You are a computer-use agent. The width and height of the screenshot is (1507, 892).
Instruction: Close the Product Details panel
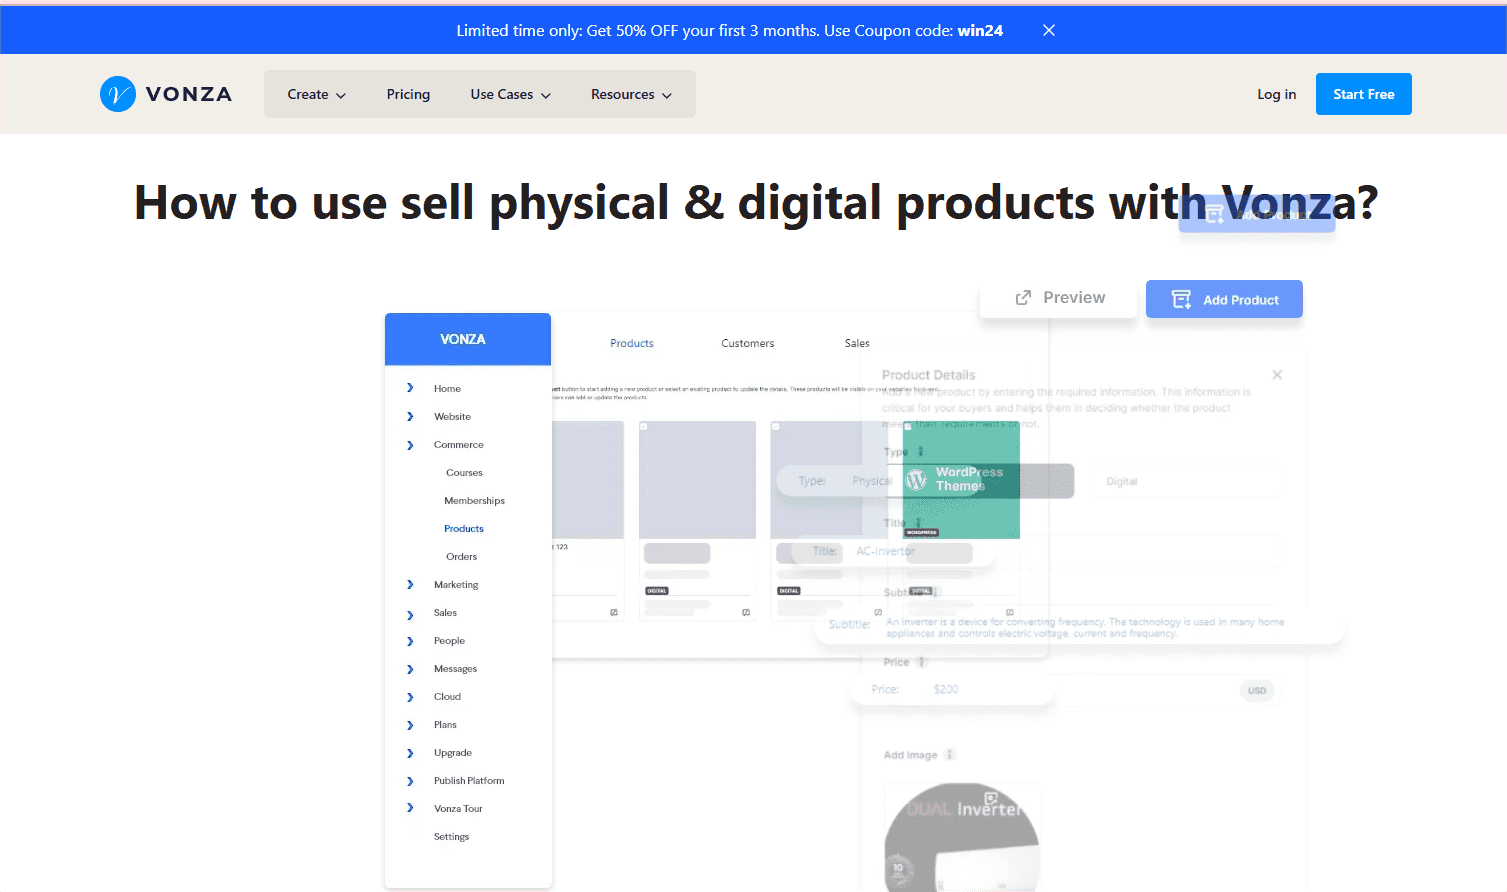pyautogui.click(x=1277, y=375)
